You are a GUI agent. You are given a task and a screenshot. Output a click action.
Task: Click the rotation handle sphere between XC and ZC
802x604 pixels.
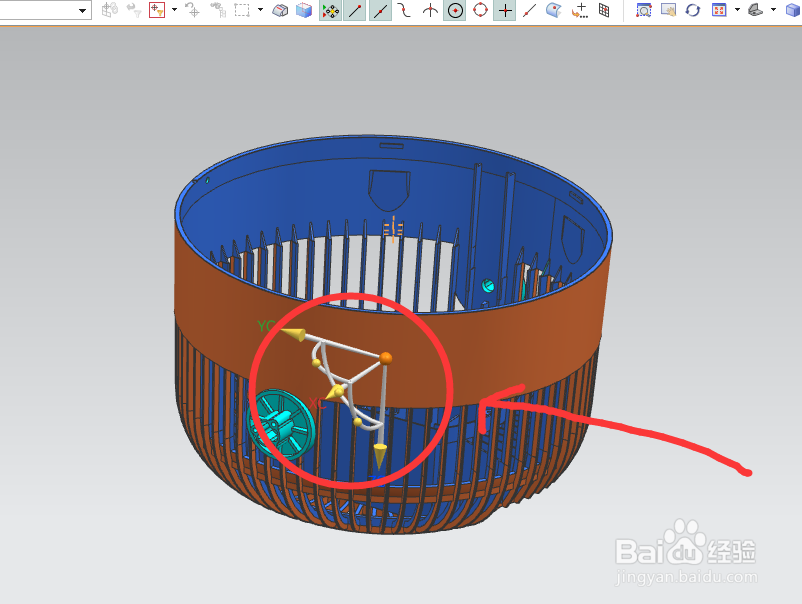358,422
